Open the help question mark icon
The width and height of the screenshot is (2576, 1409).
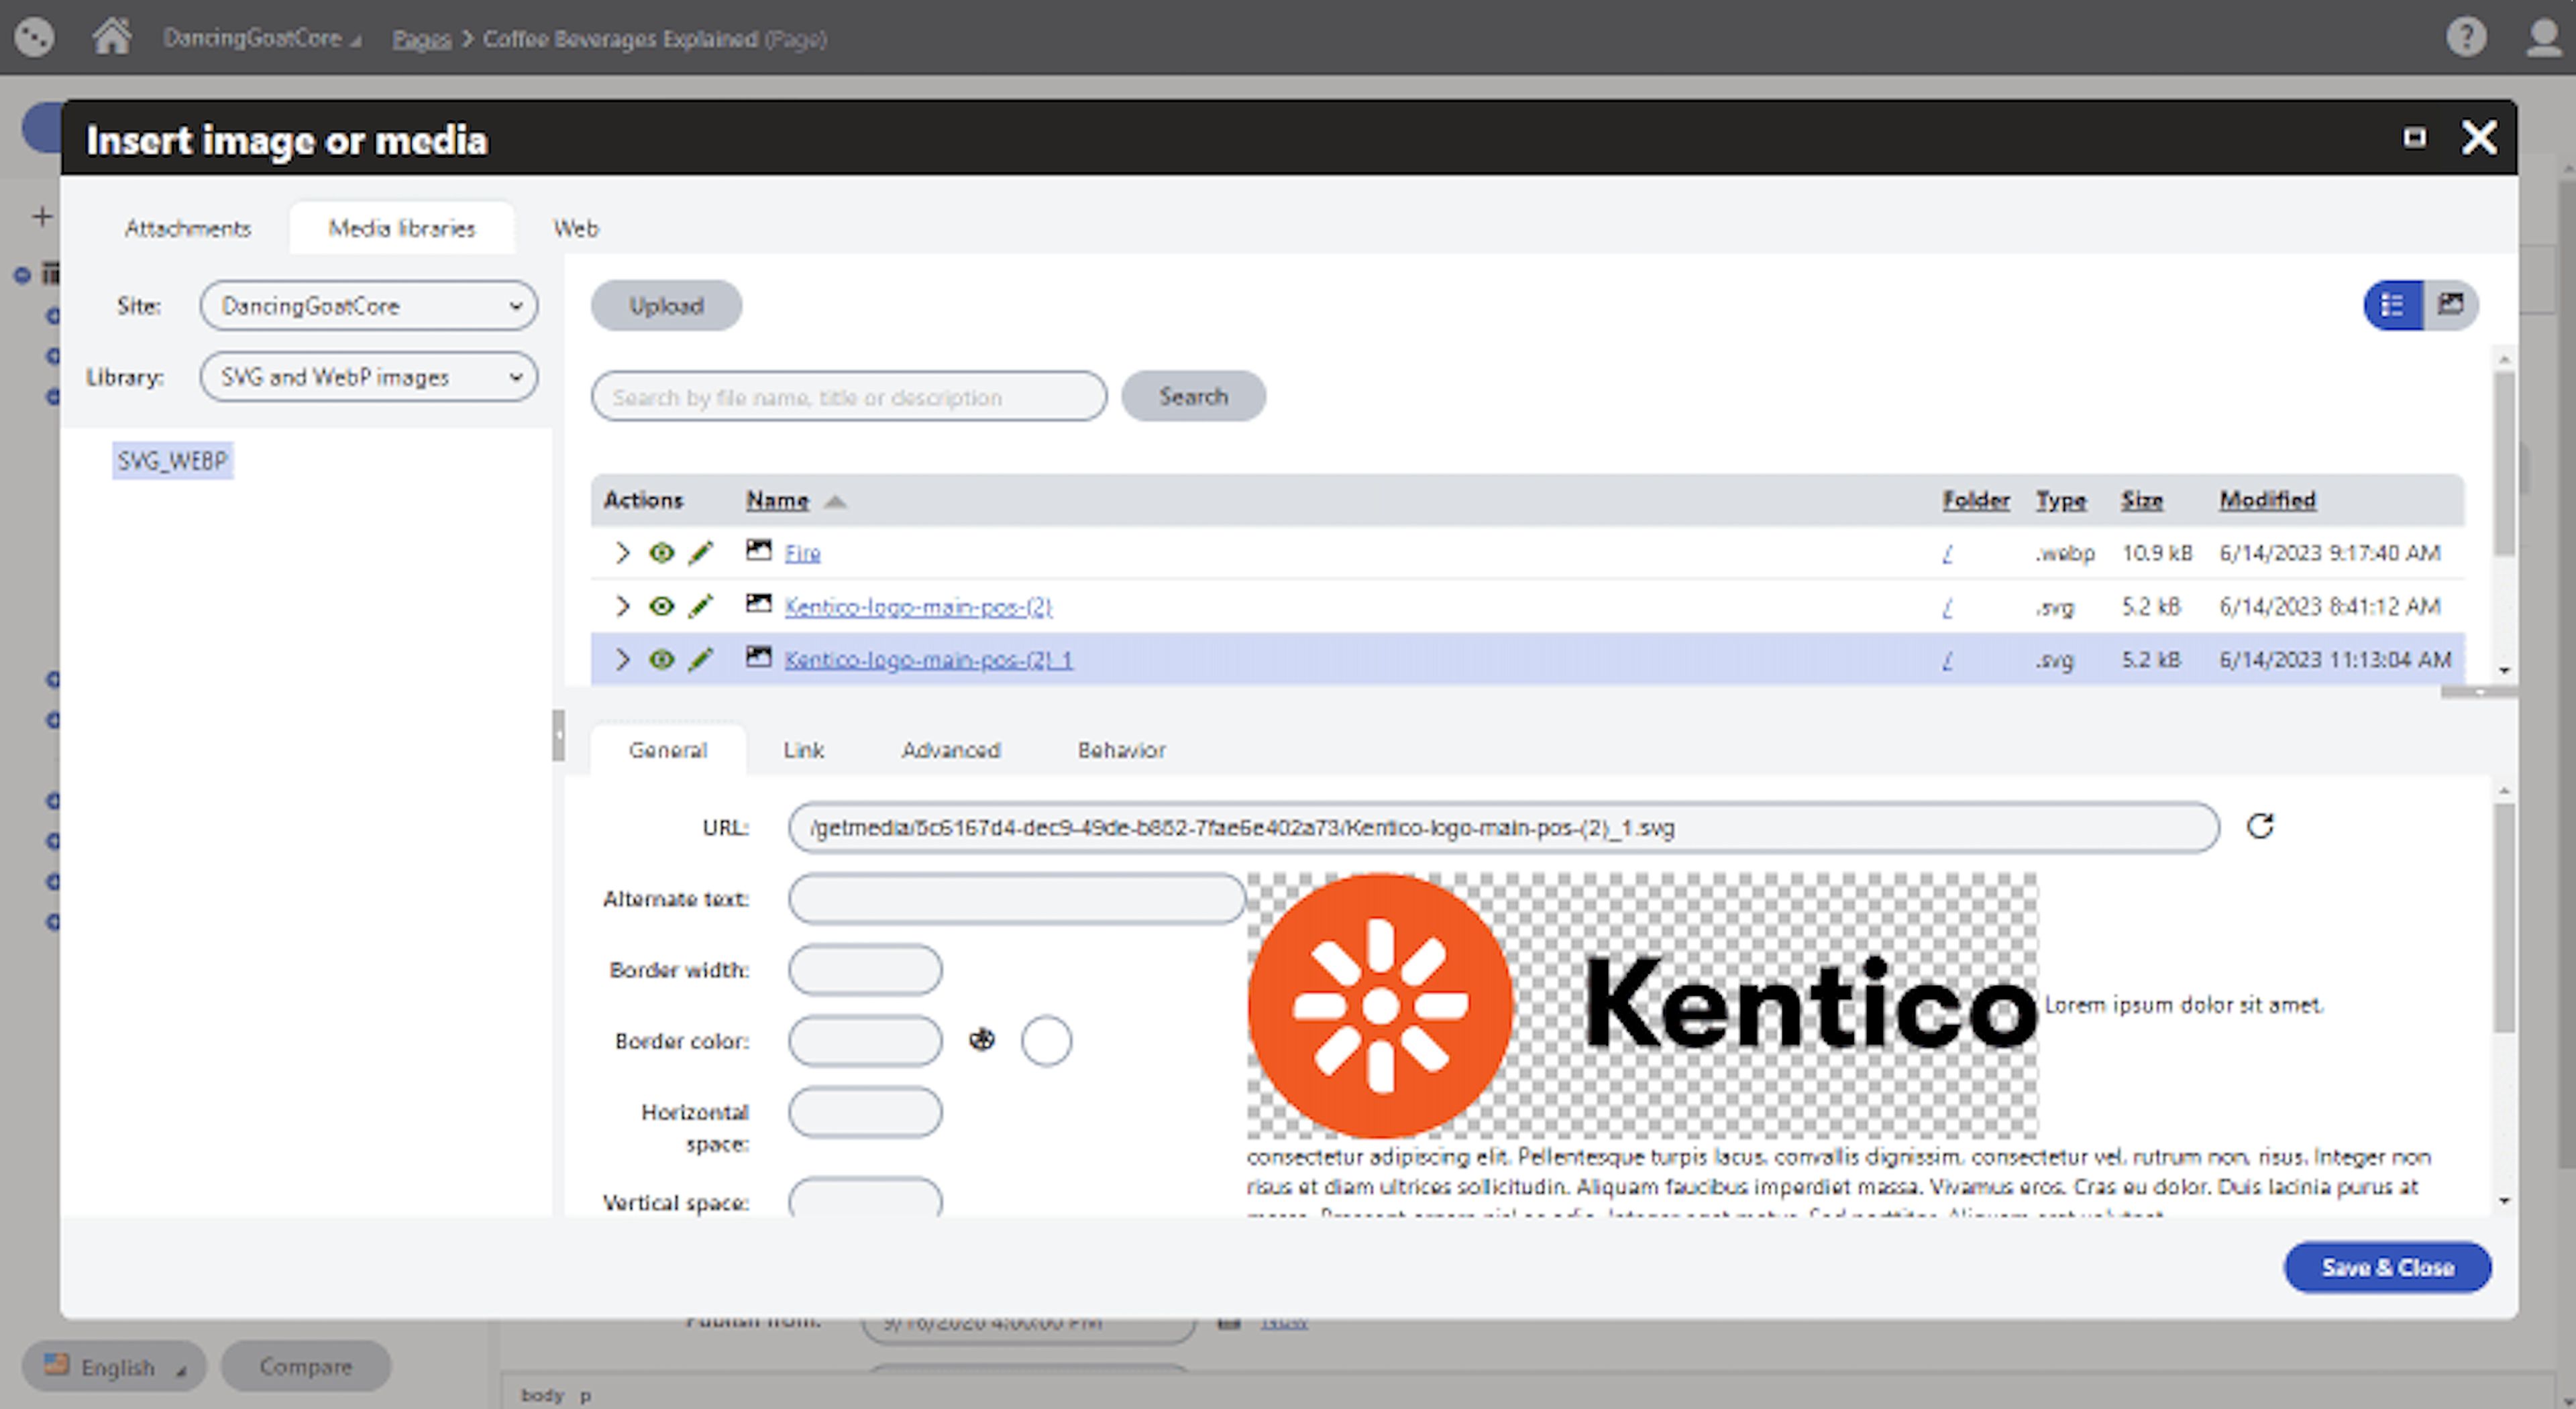click(x=2466, y=37)
